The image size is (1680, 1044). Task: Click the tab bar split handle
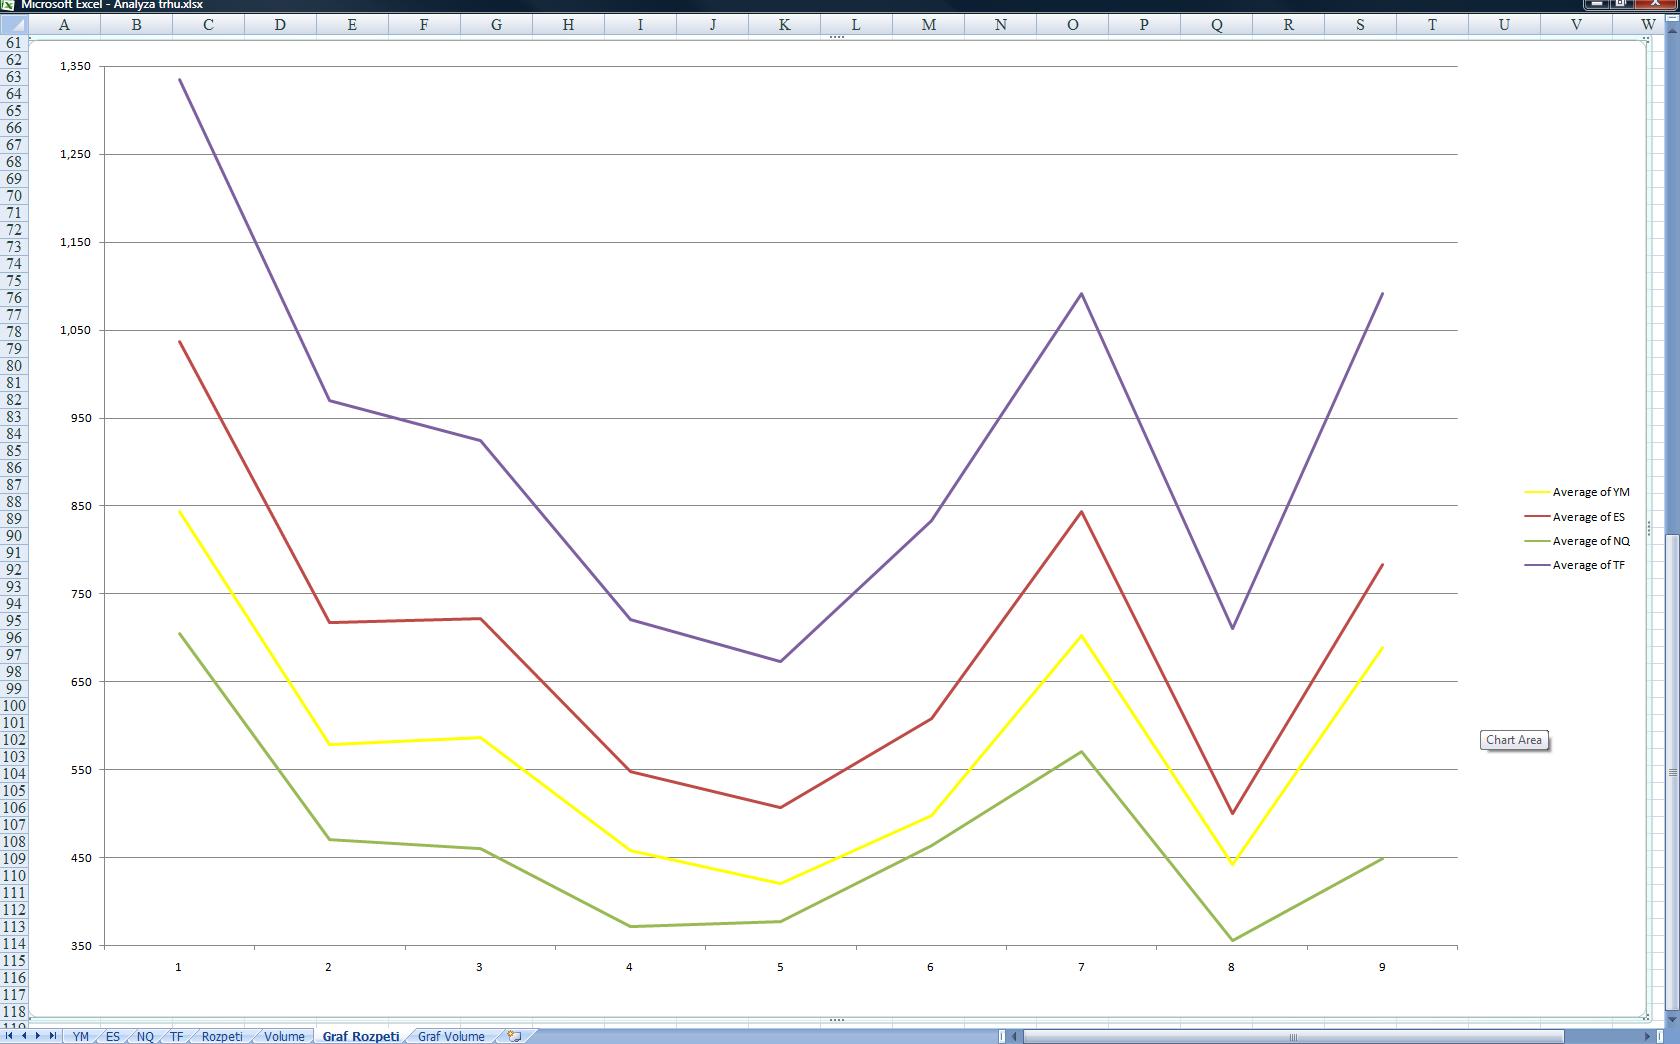(1001, 1036)
